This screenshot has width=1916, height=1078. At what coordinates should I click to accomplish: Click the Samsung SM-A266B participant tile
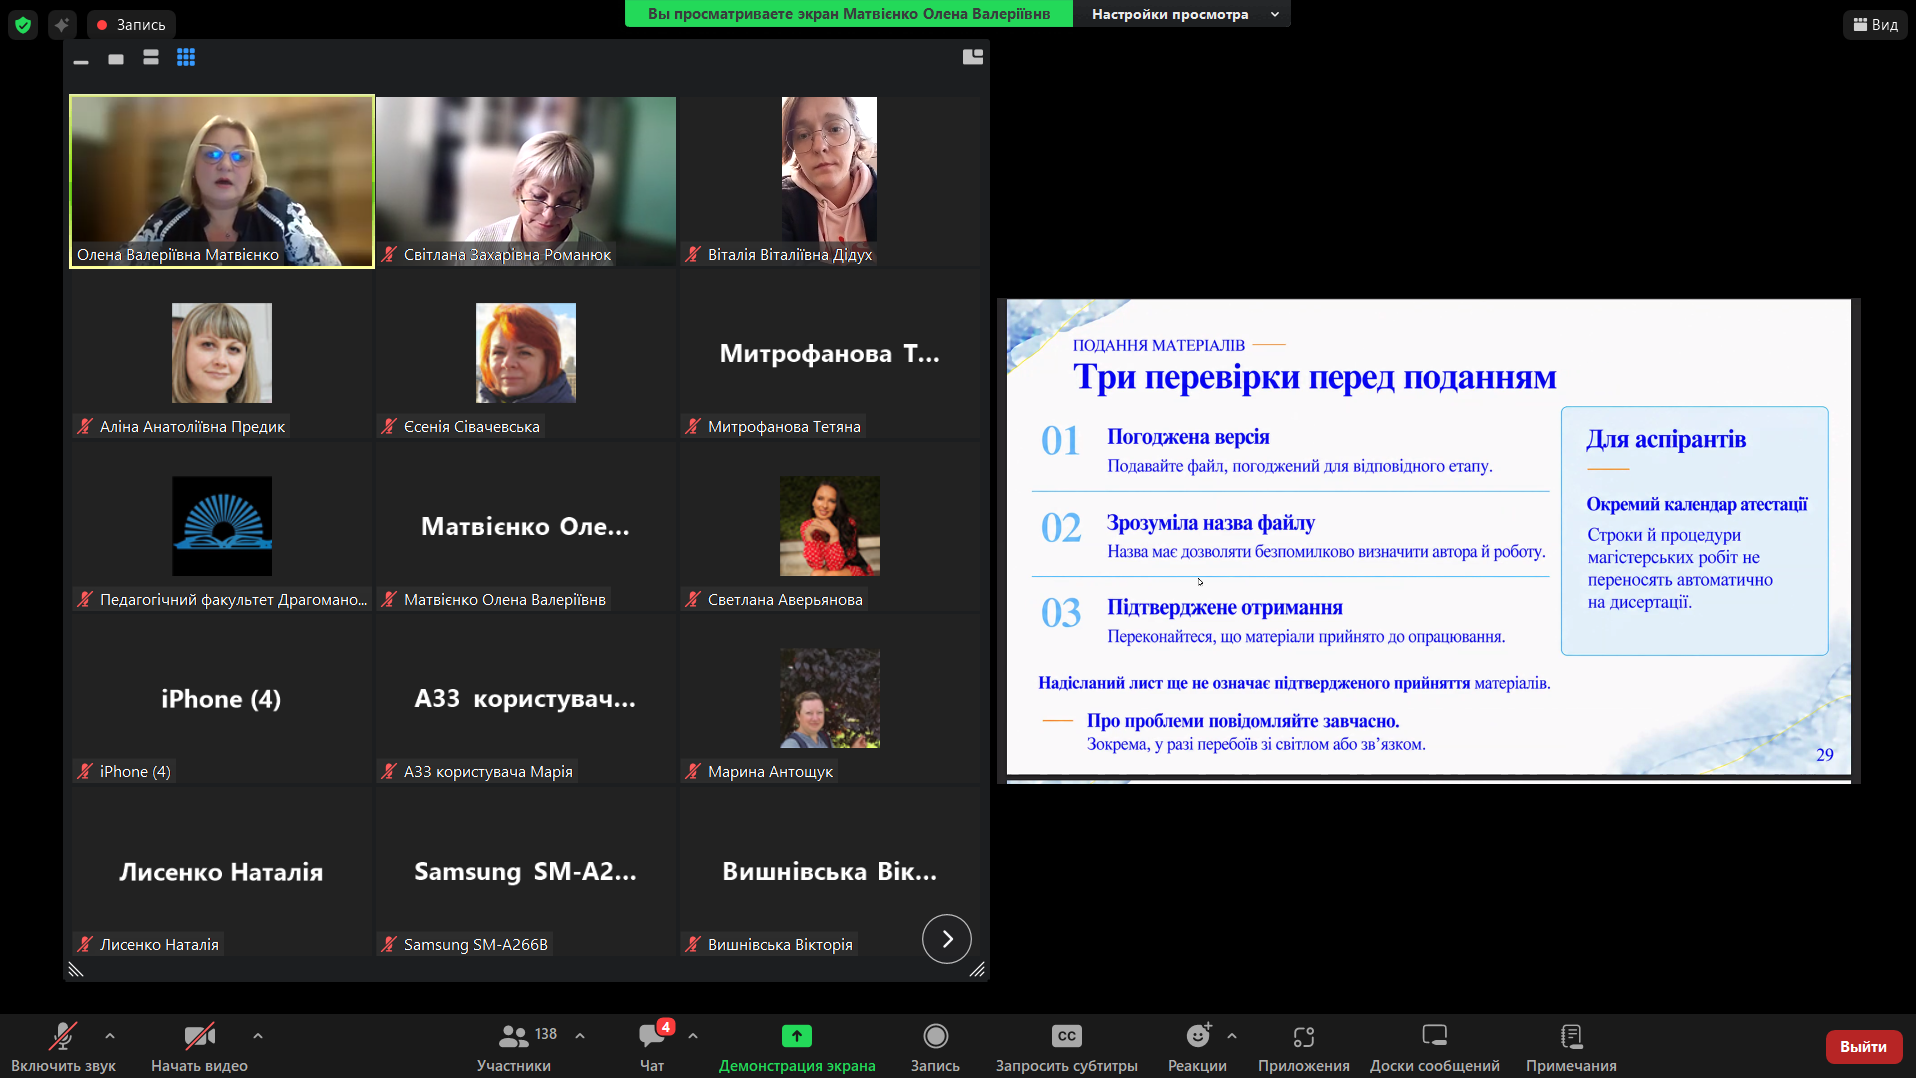(x=526, y=871)
